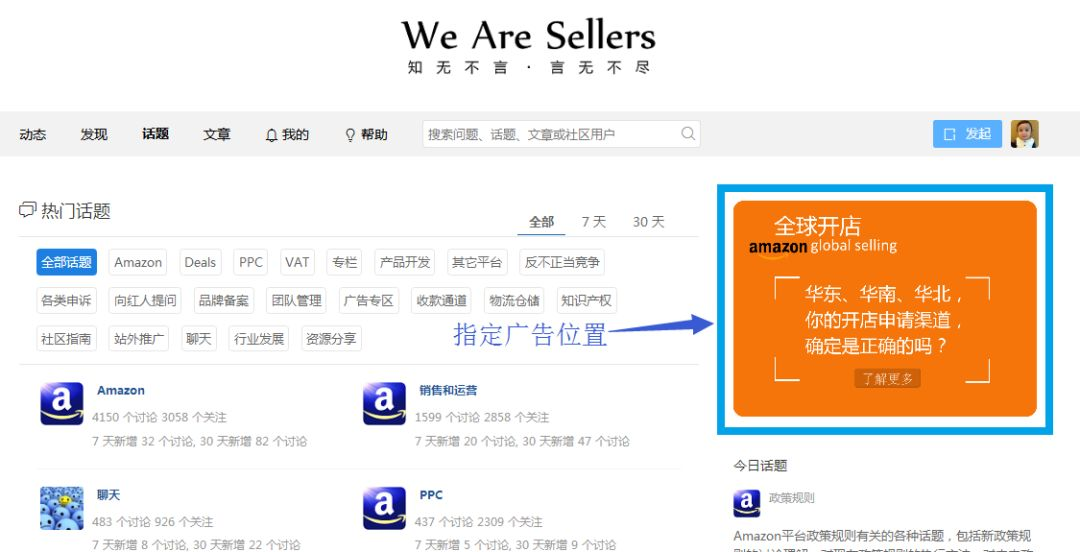Click 了解更多 on the orange ad

(888, 378)
